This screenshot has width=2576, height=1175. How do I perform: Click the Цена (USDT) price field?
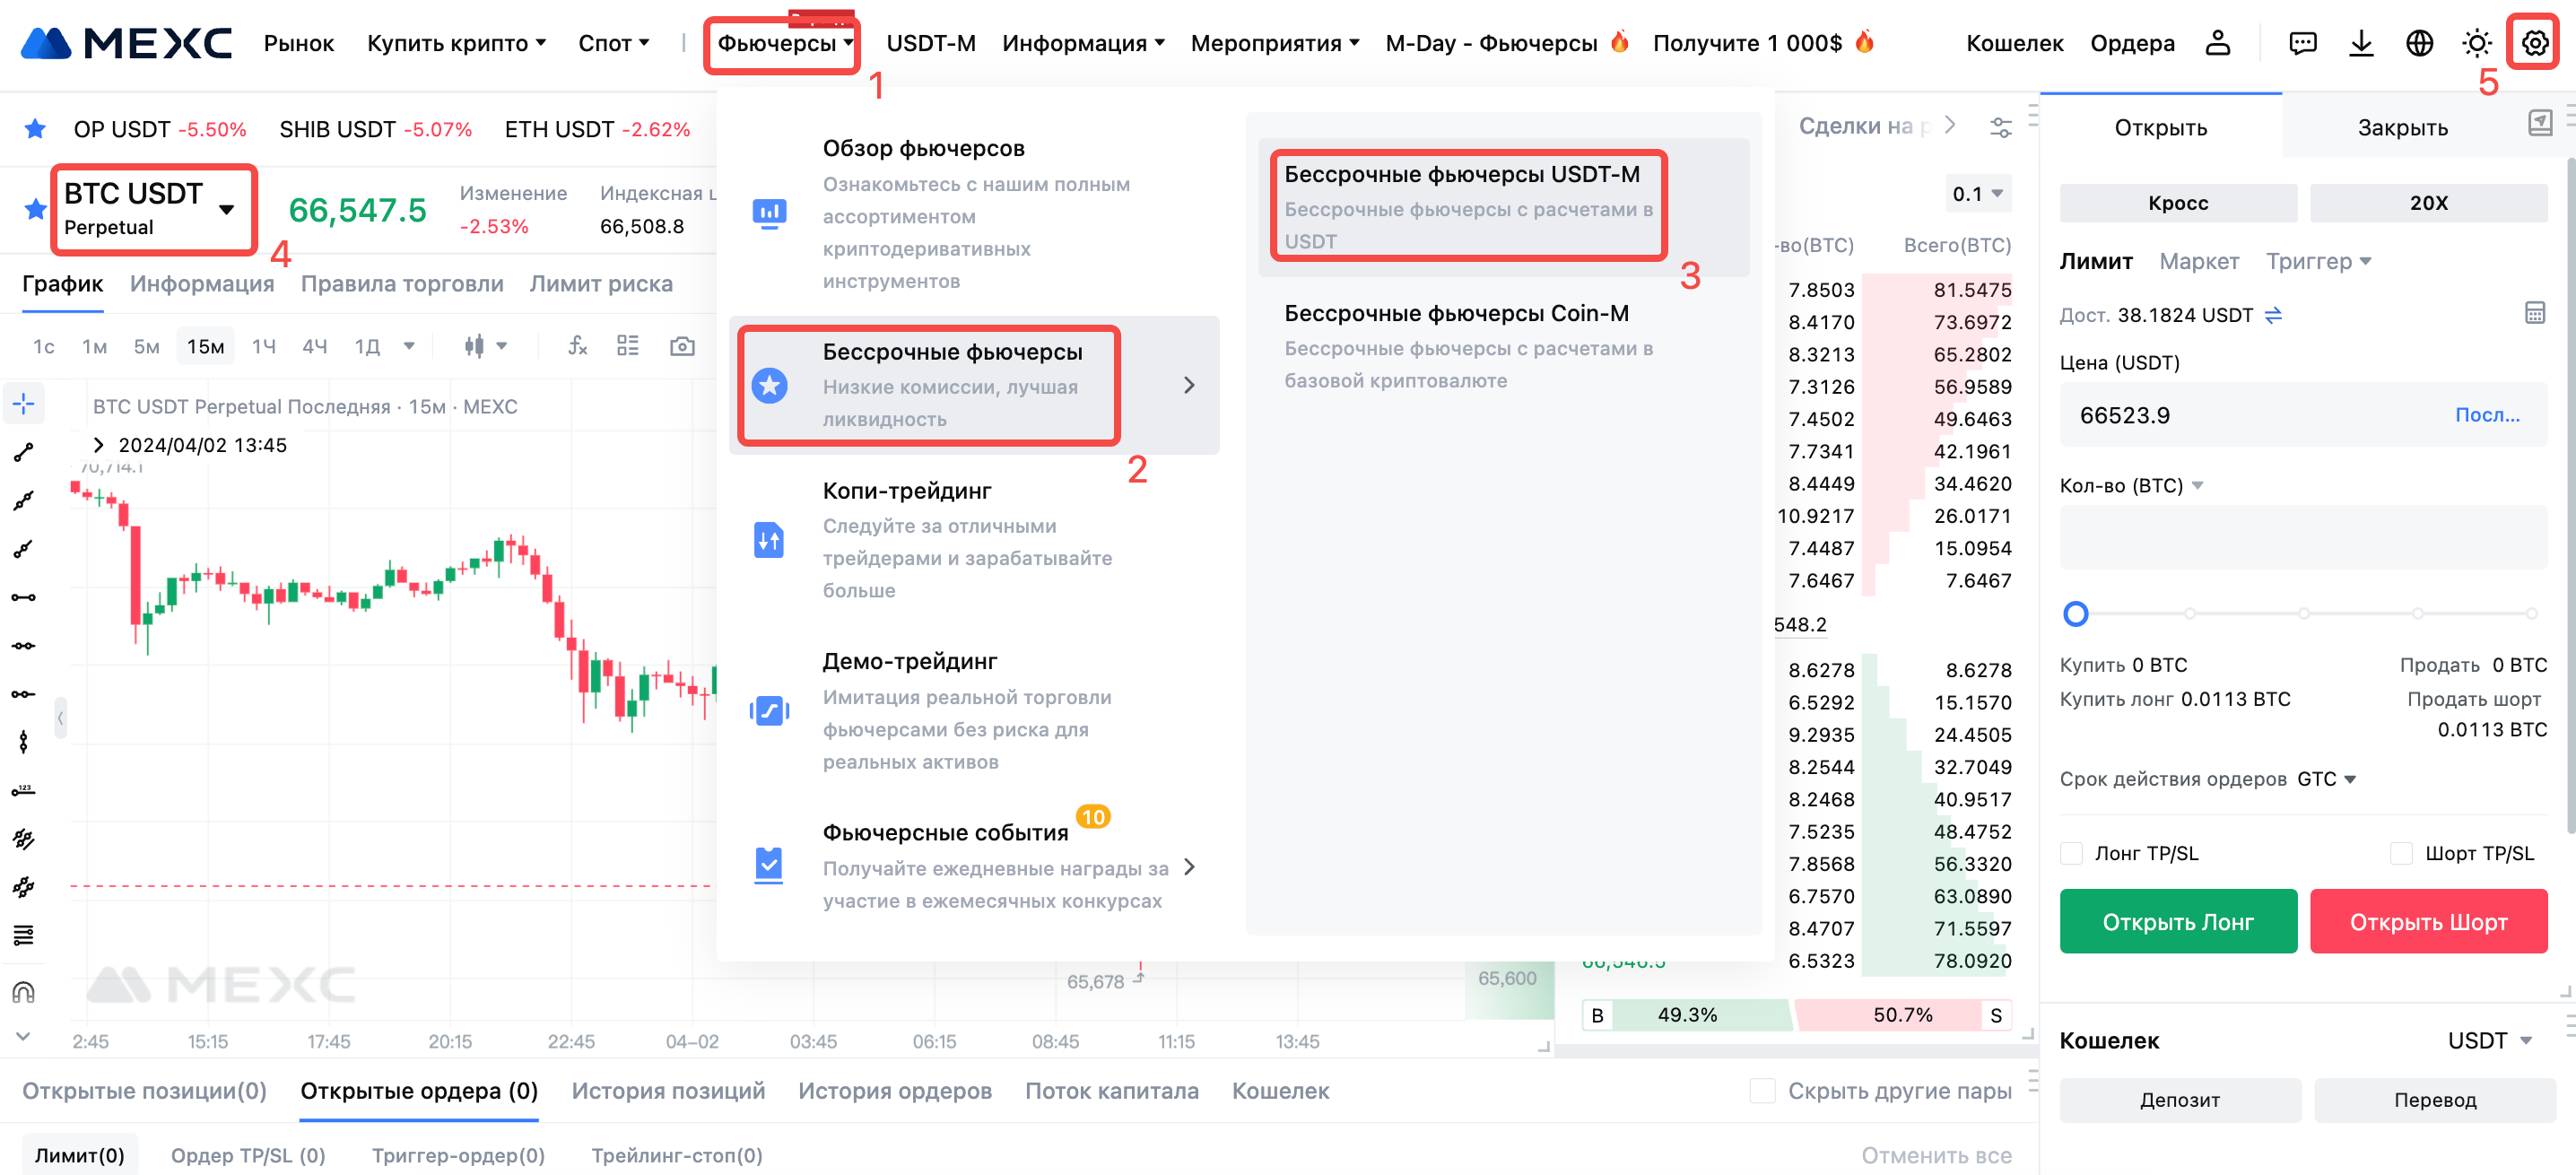[2302, 415]
